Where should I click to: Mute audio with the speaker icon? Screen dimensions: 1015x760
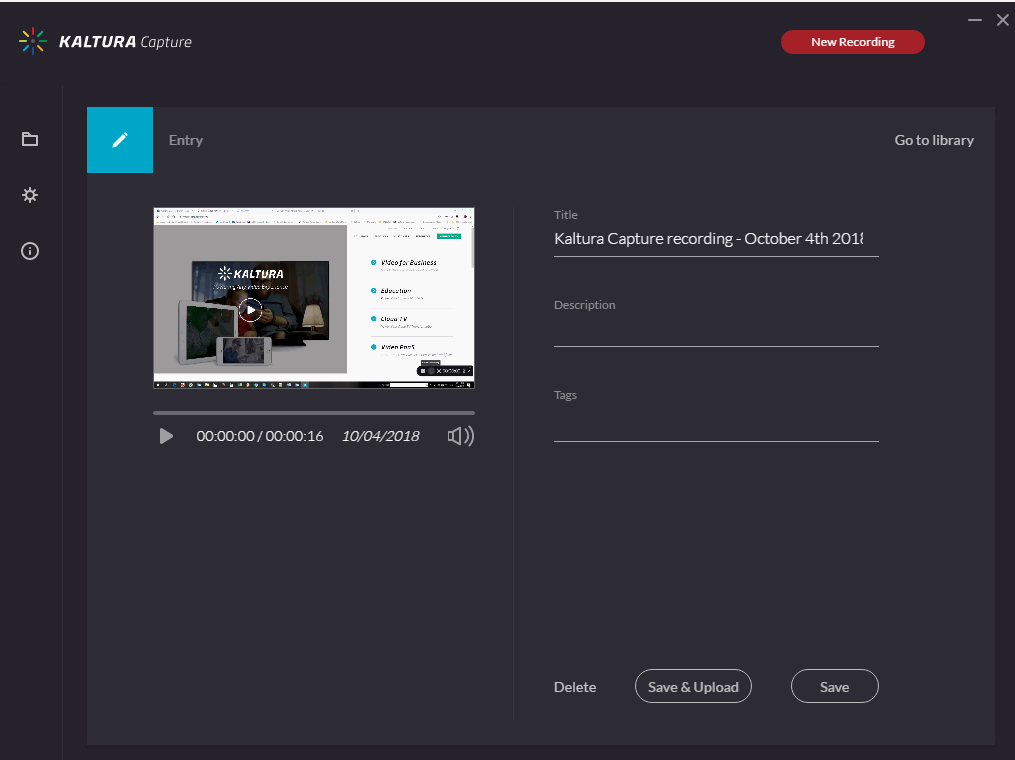[x=460, y=436]
